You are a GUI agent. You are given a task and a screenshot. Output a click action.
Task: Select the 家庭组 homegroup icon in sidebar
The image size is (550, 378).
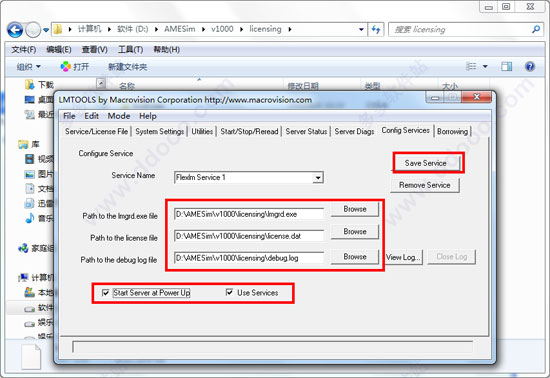point(23,248)
